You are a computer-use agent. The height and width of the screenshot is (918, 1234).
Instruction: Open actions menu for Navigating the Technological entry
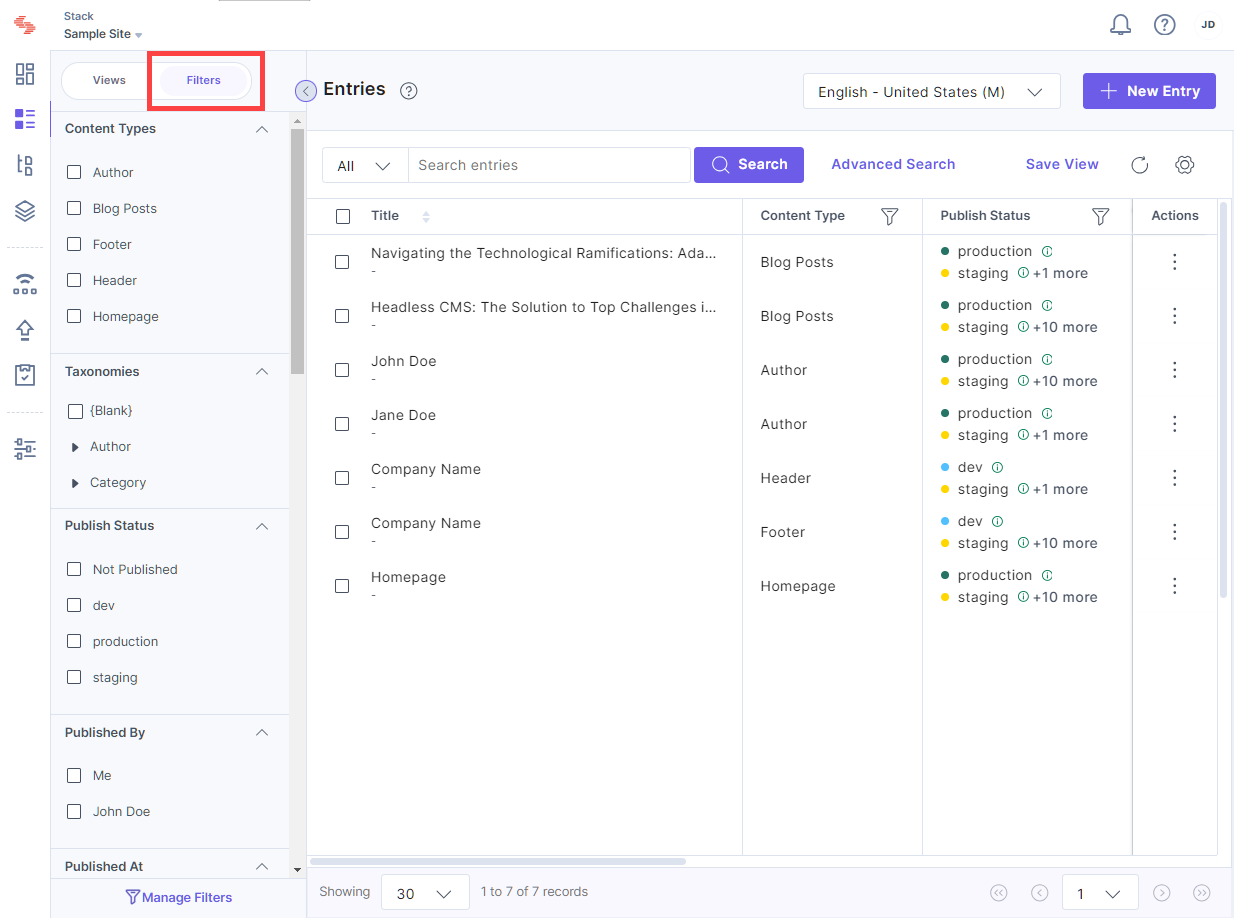tap(1175, 262)
